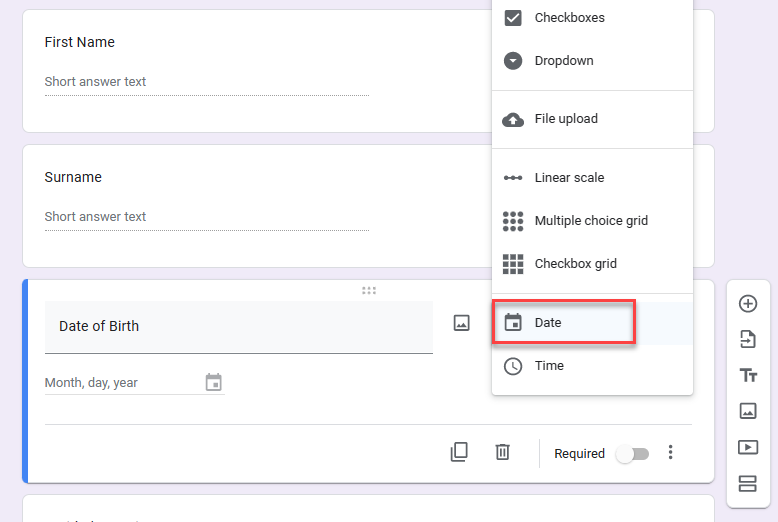Edit the Date of Birth title field
This screenshot has height=522, width=778.
238,327
